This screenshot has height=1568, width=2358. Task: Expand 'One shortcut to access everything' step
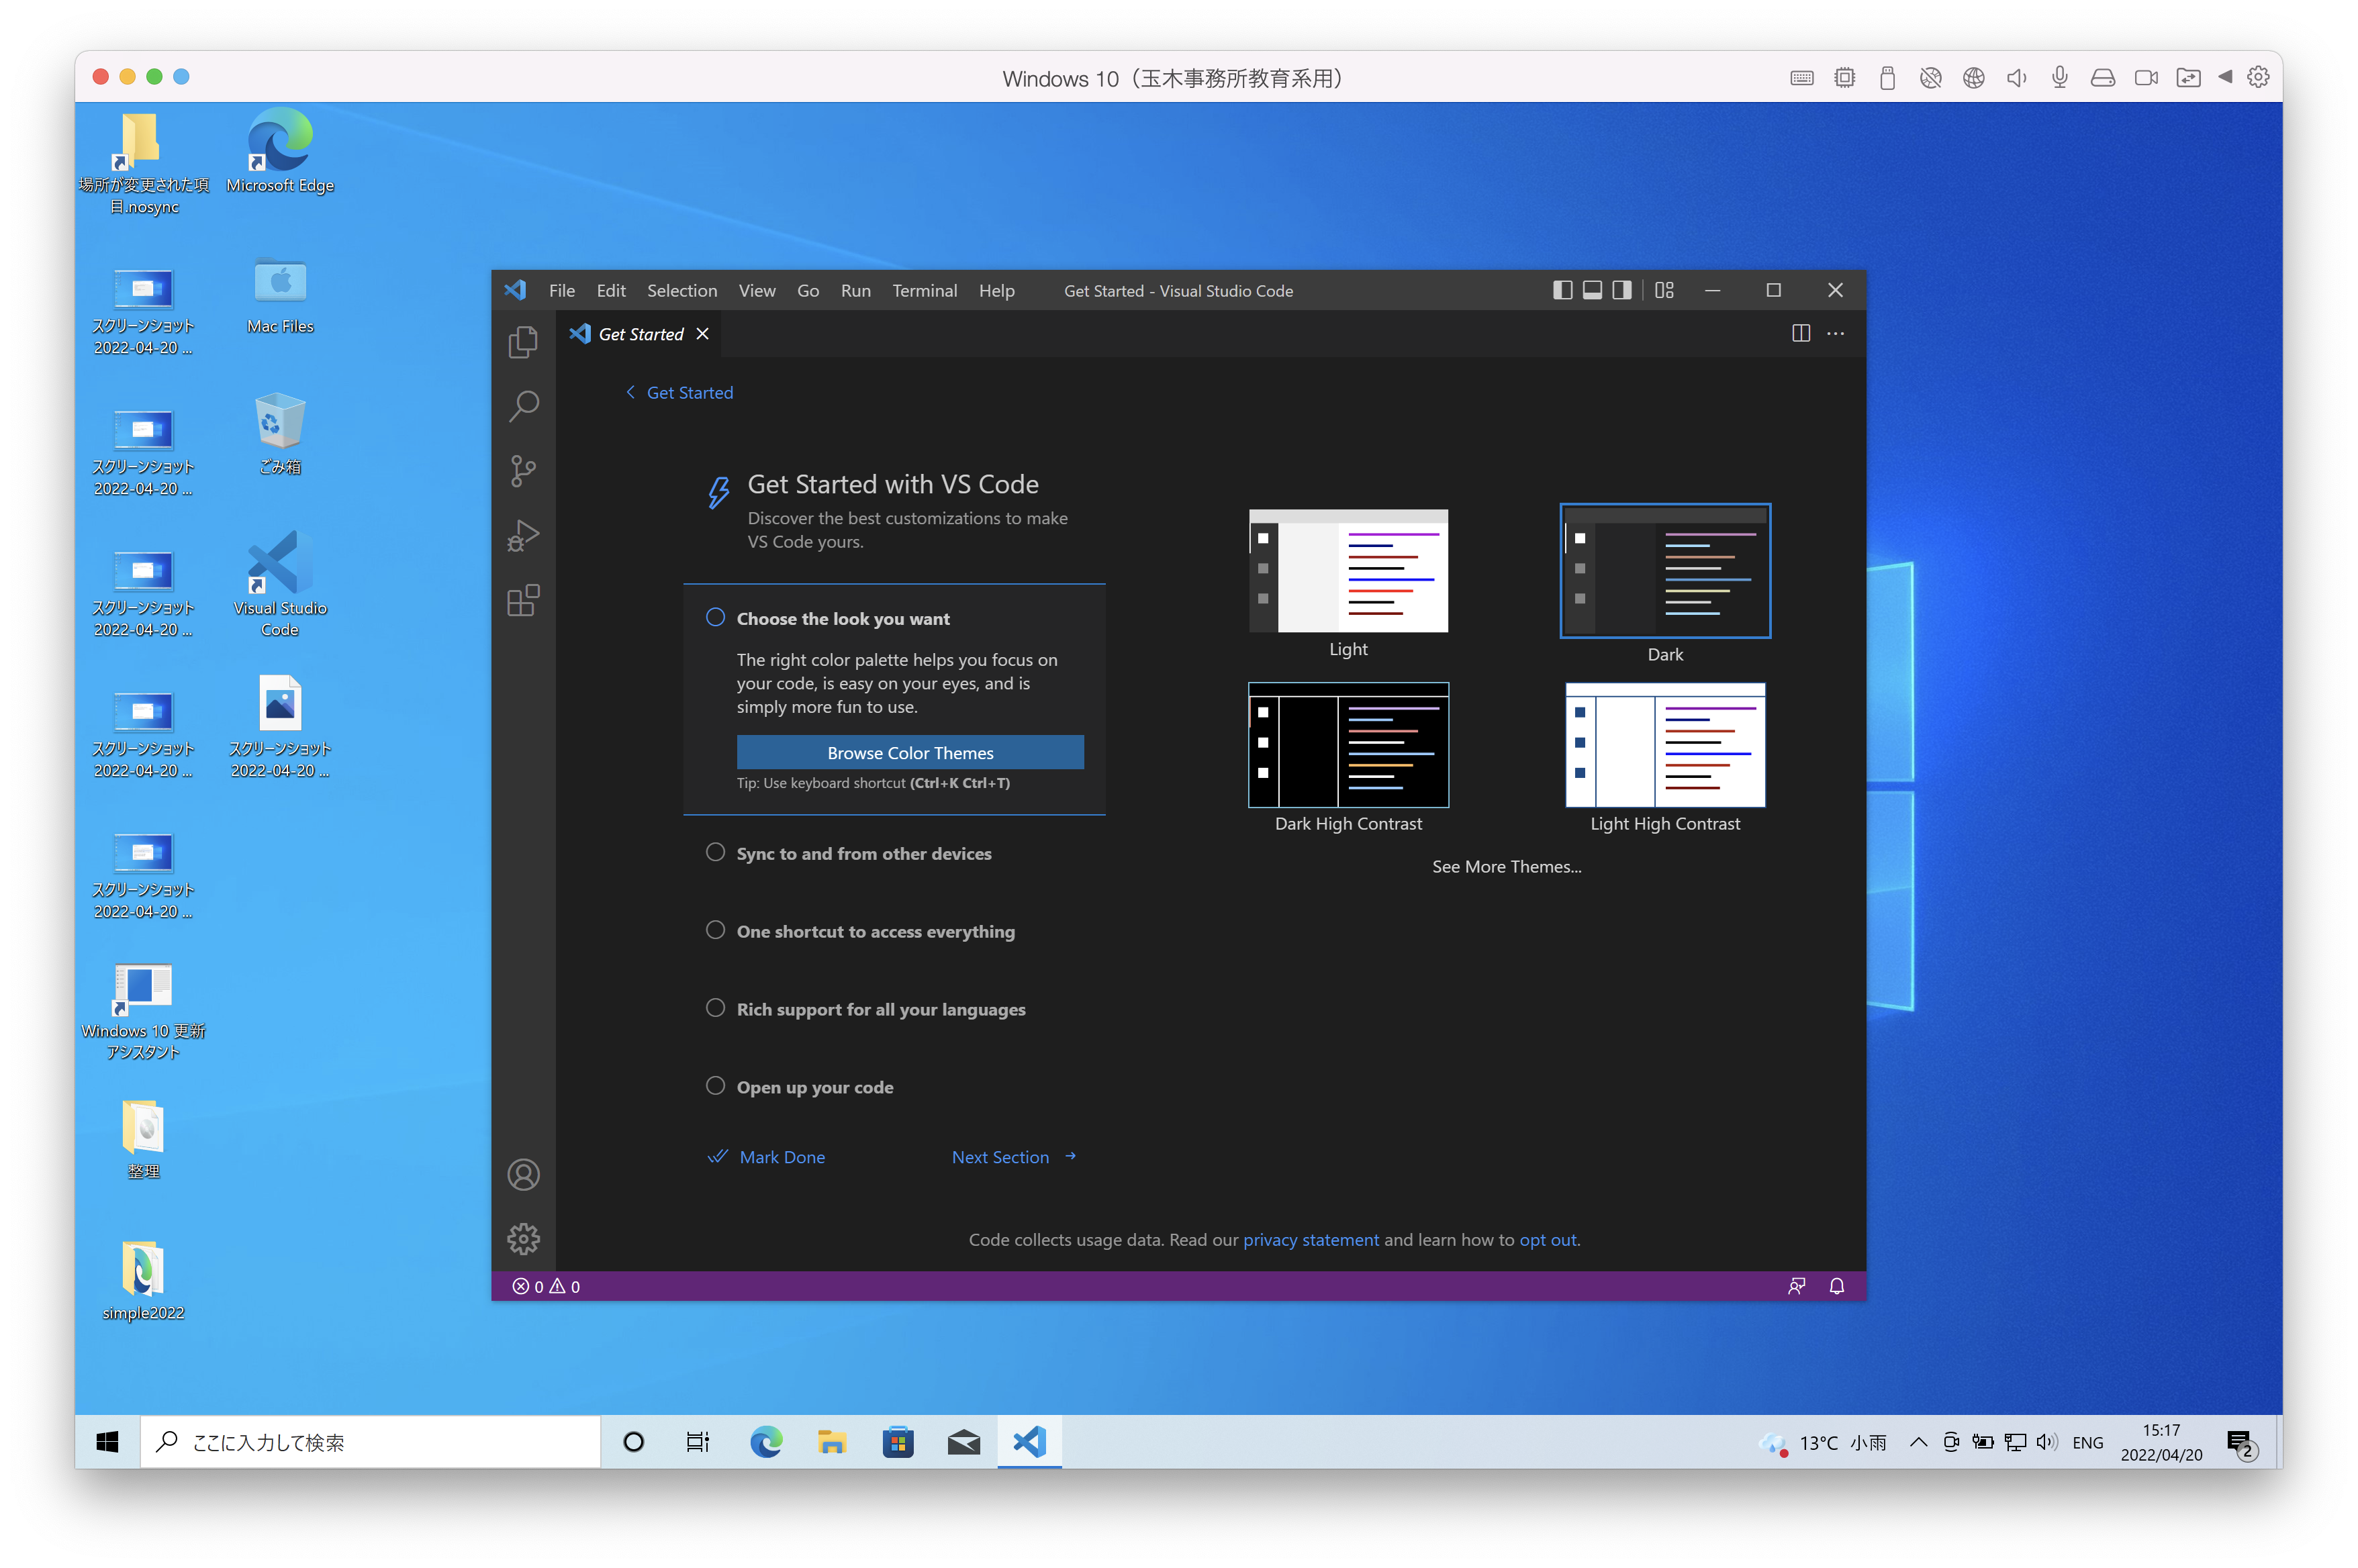pos(875,931)
